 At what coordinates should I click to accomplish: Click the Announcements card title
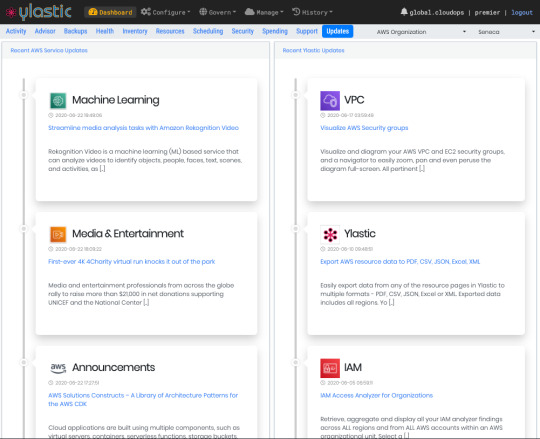(x=113, y=367)
